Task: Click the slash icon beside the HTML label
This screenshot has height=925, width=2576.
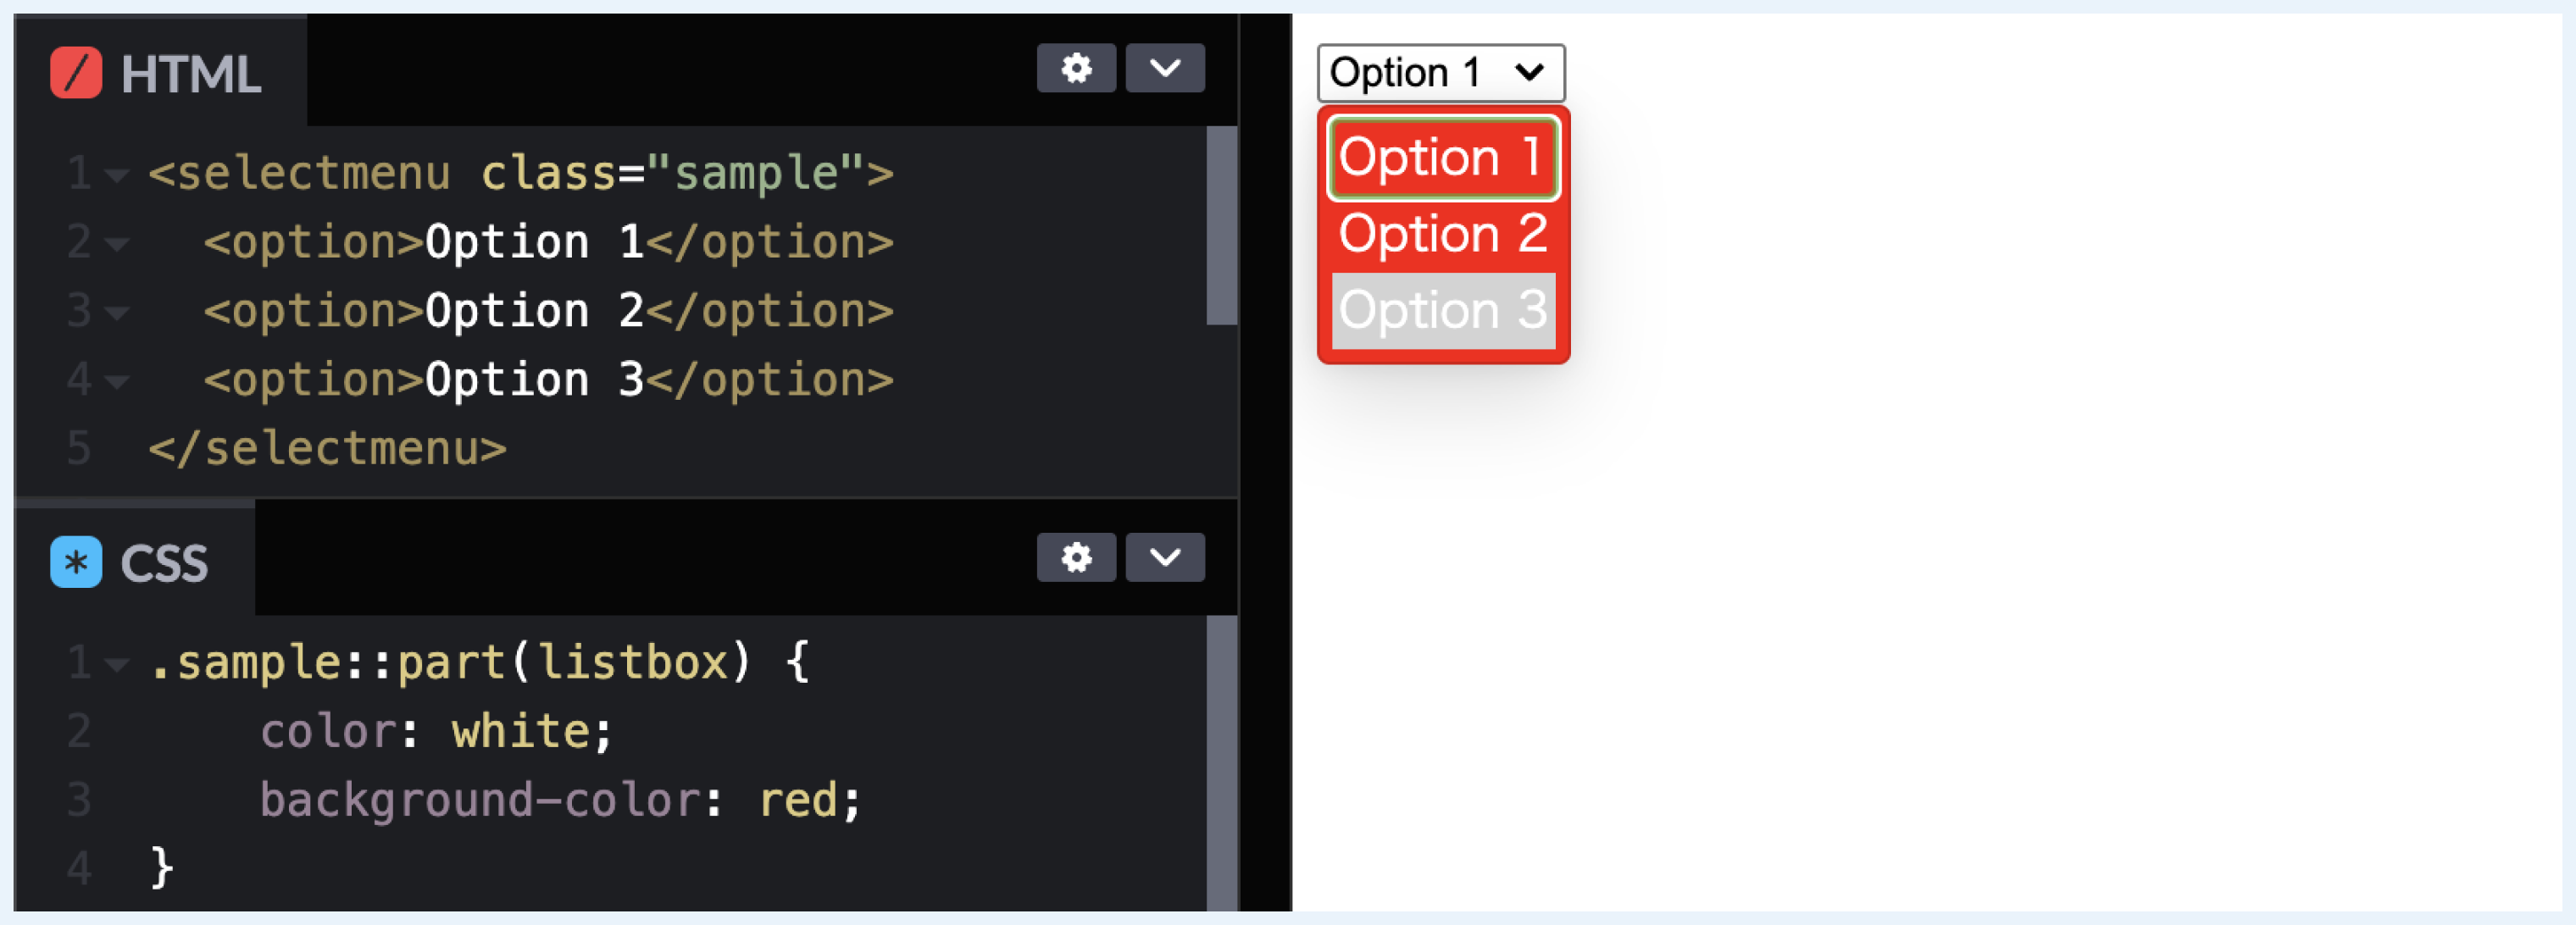Action: click(x=76, y=71)
